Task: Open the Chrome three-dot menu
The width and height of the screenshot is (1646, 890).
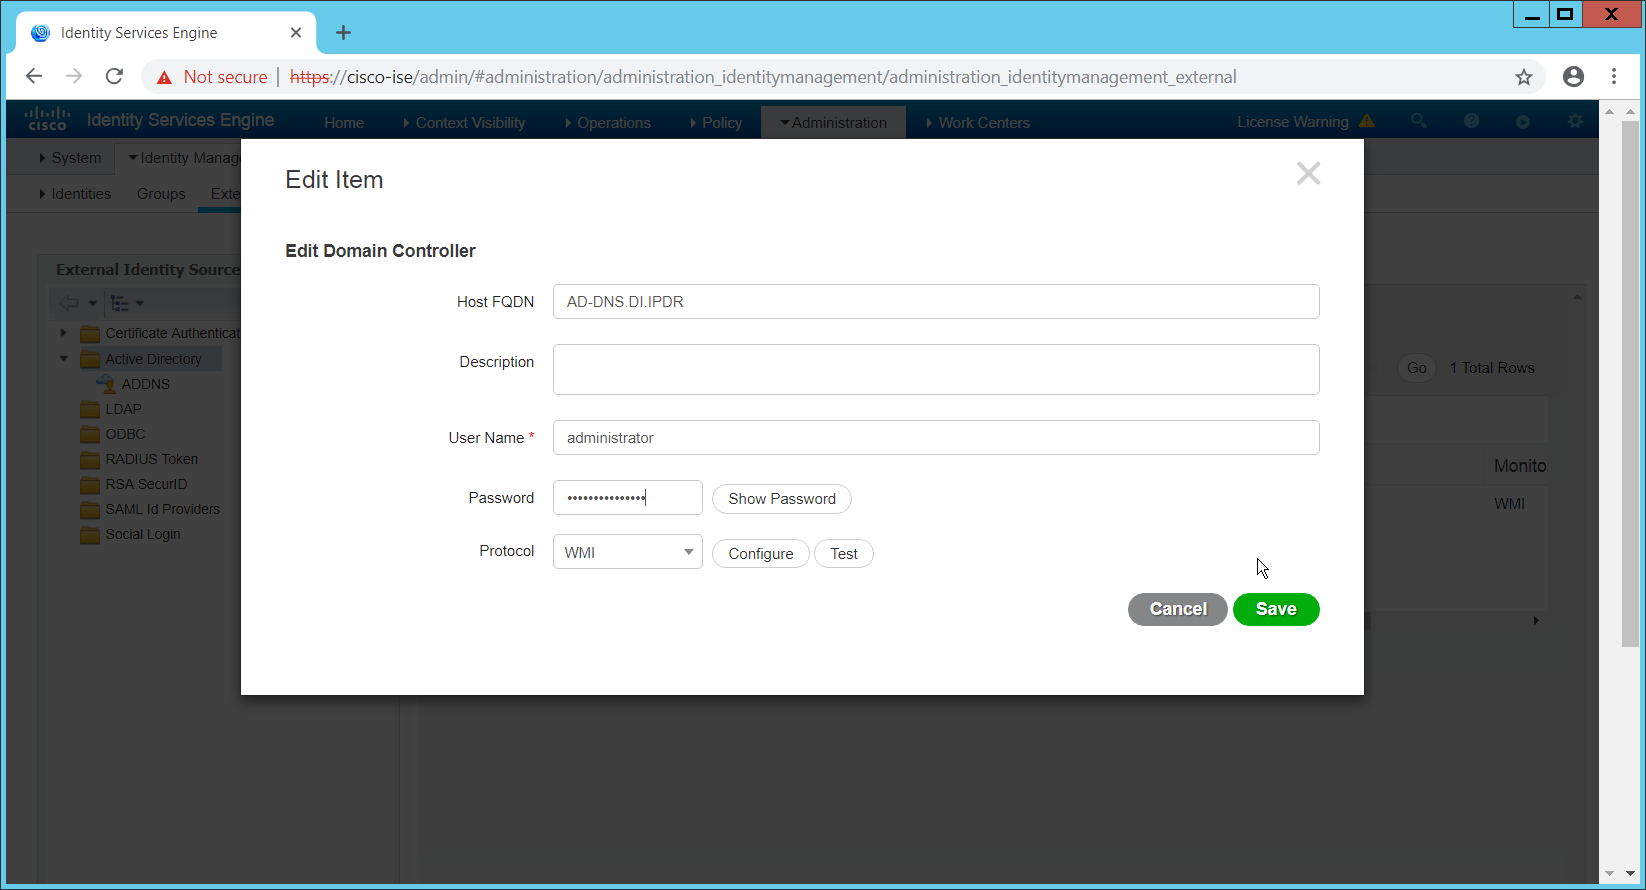Action: tap(1614, 77)
